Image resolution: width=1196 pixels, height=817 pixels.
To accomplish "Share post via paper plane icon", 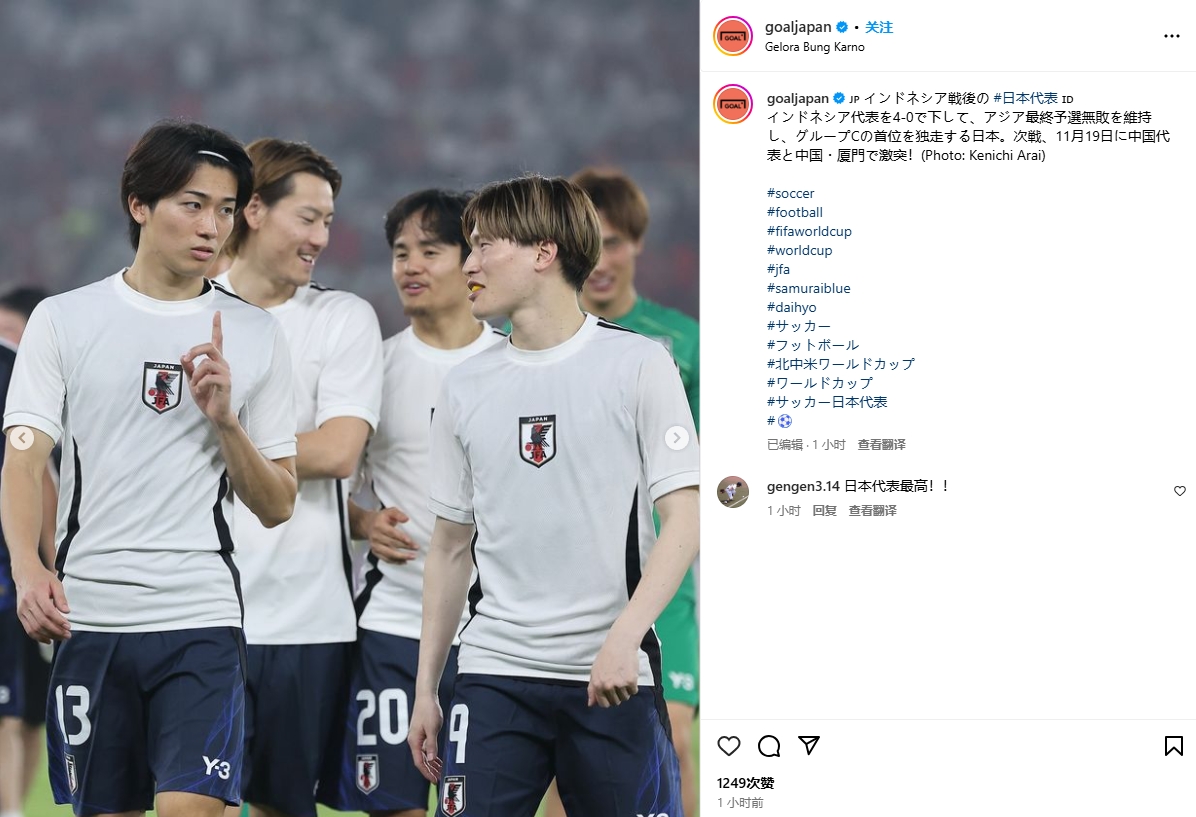I will pyautogui.click(x=809, y=745).
